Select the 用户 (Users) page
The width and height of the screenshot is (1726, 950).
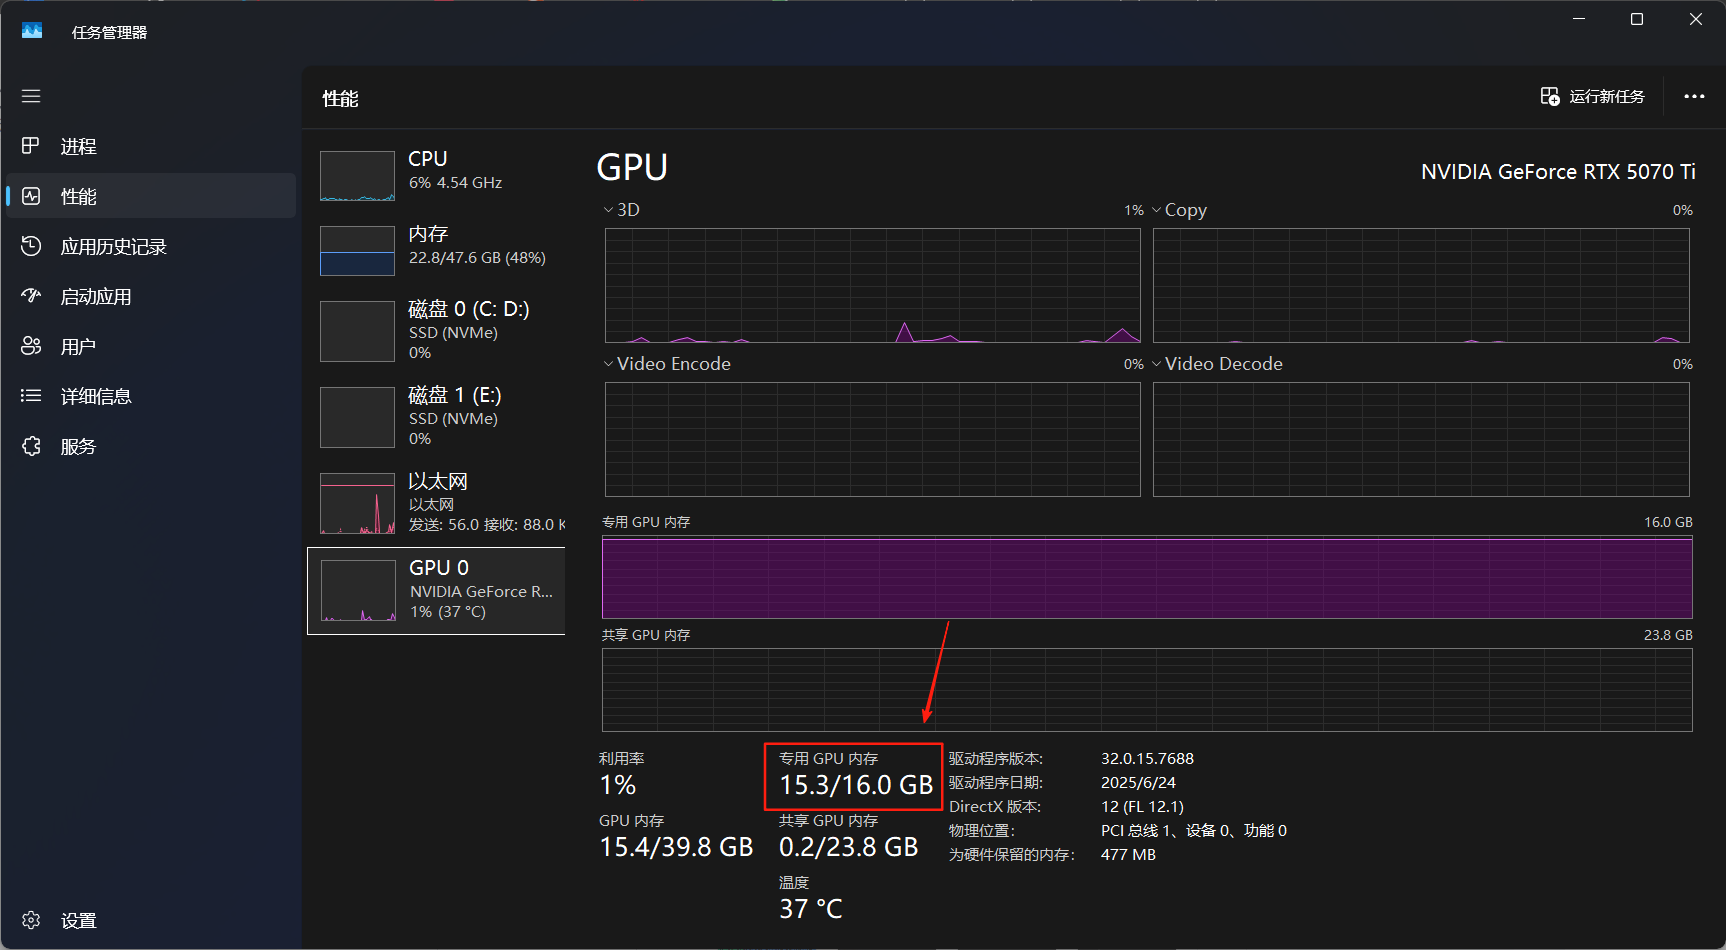click(77, 345)
